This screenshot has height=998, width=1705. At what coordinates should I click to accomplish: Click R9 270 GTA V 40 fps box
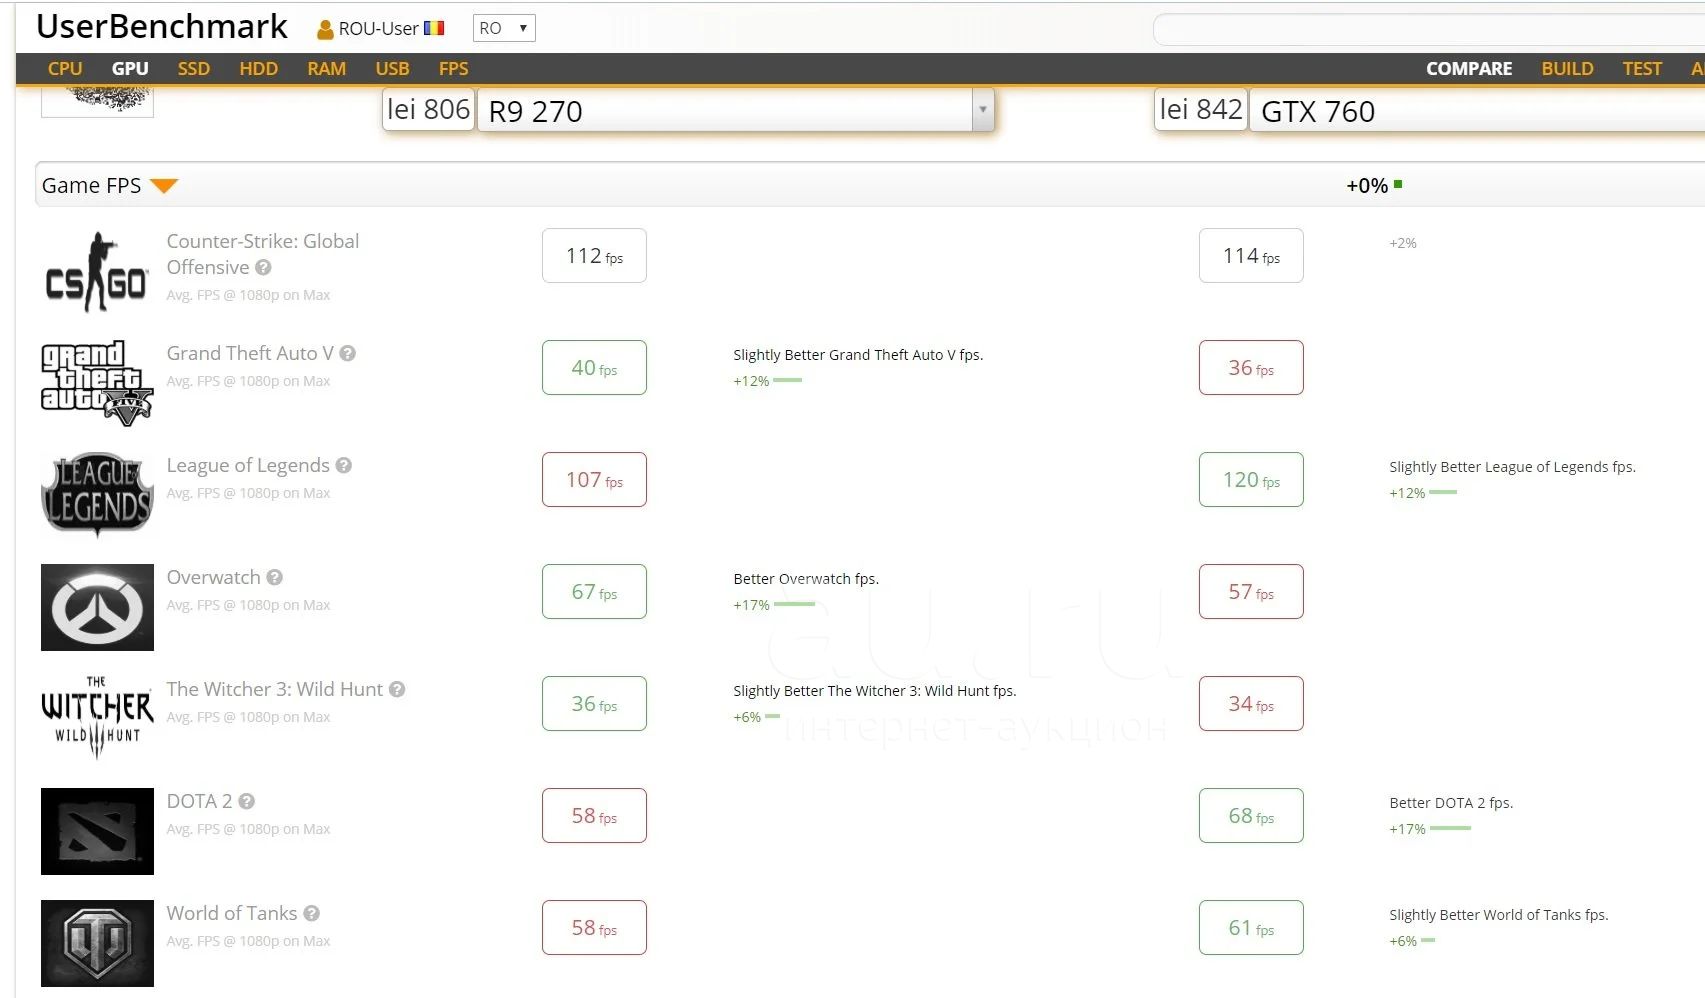tap(594, 368)
